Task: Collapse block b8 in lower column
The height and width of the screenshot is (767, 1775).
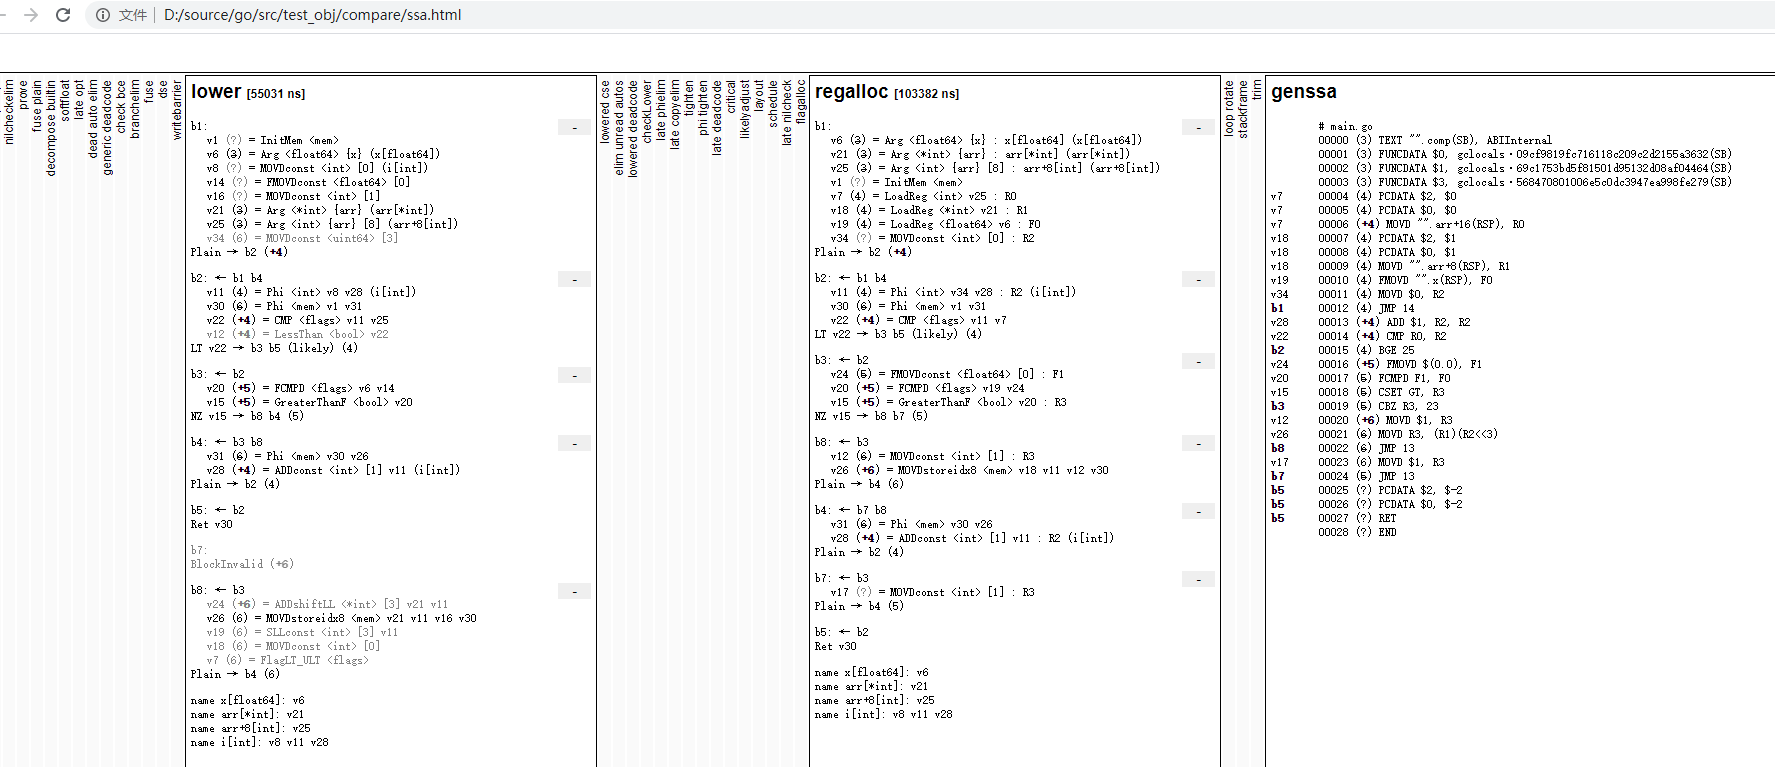Action: (574, 591)
